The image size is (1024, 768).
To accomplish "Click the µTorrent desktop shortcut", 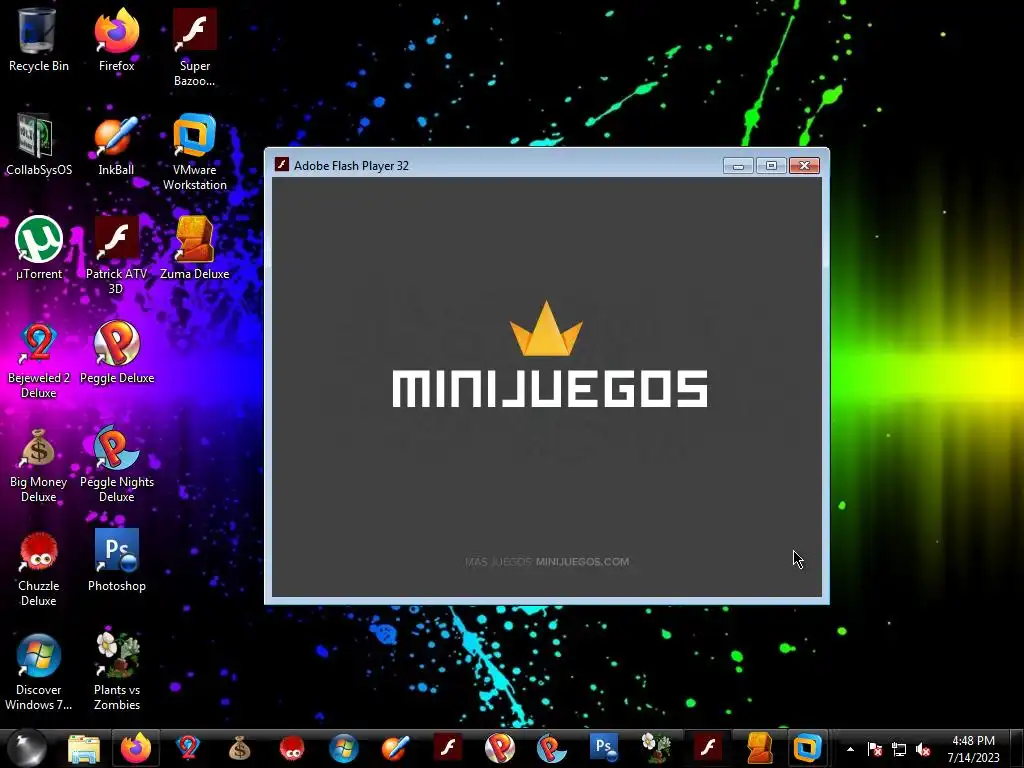I will click(39, 248).
